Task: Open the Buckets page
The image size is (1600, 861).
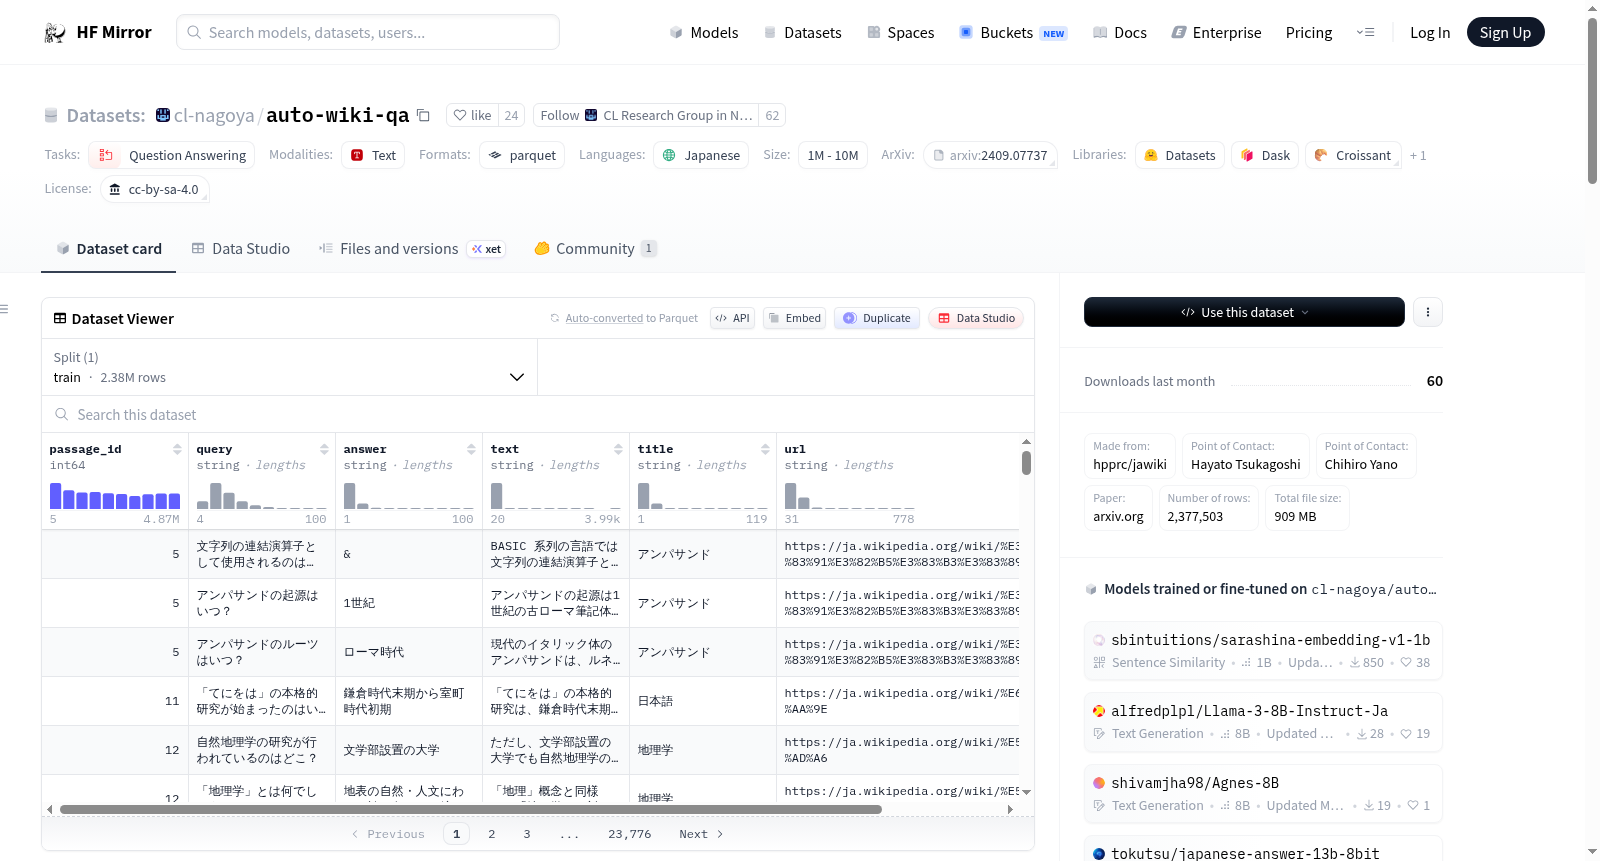Action: tap(1013, 32)
